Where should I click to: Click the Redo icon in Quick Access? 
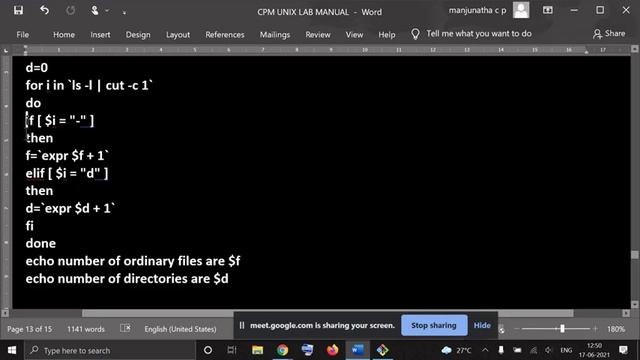(x=70, y=11)
